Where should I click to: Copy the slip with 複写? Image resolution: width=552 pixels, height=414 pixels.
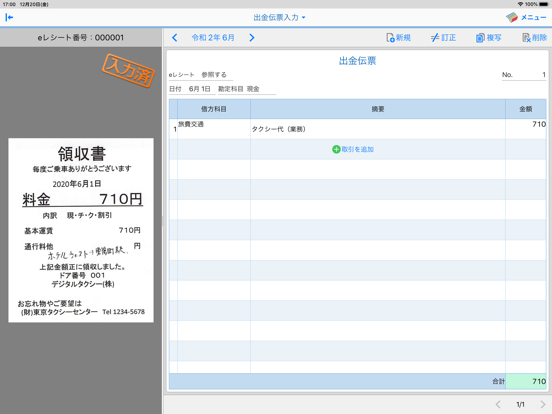click(489, 38)
